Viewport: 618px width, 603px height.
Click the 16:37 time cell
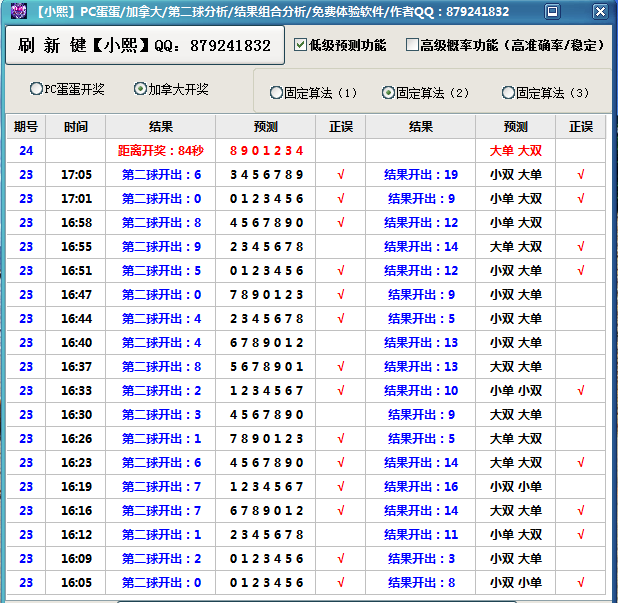click(76, 367)
